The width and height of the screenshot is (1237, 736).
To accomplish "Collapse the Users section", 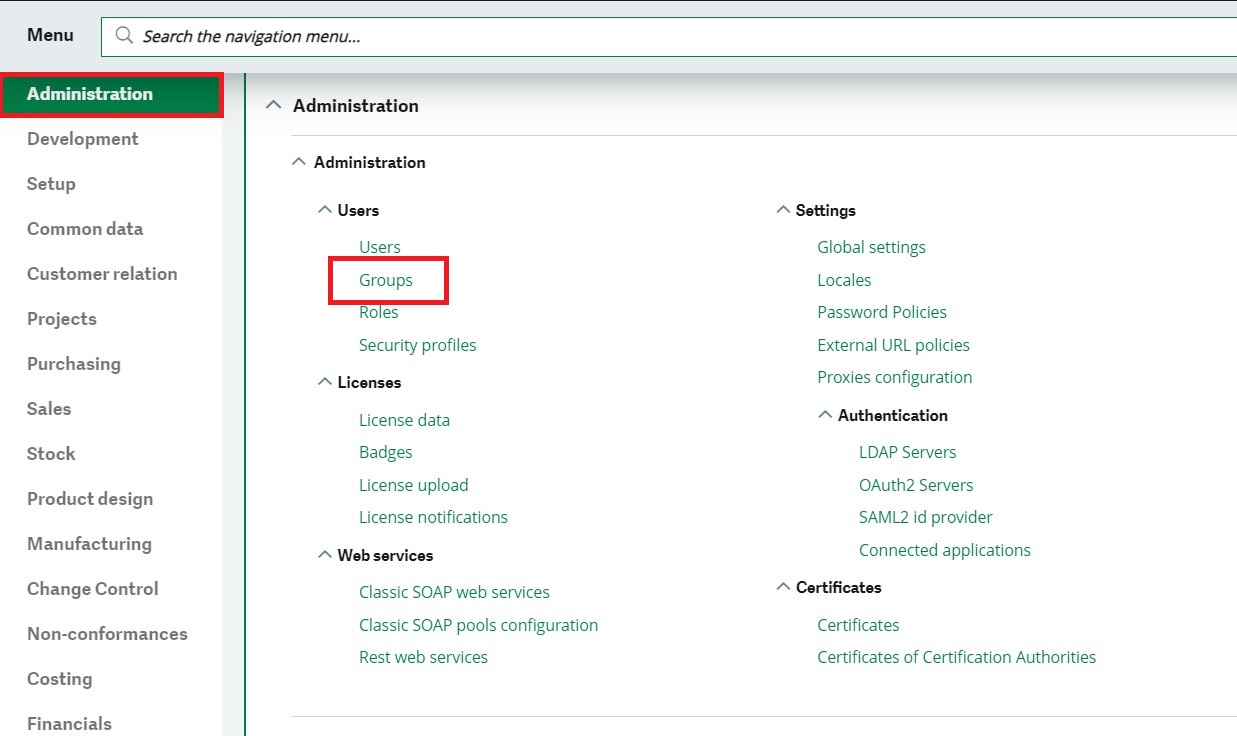I will click(x=324, y=209).
